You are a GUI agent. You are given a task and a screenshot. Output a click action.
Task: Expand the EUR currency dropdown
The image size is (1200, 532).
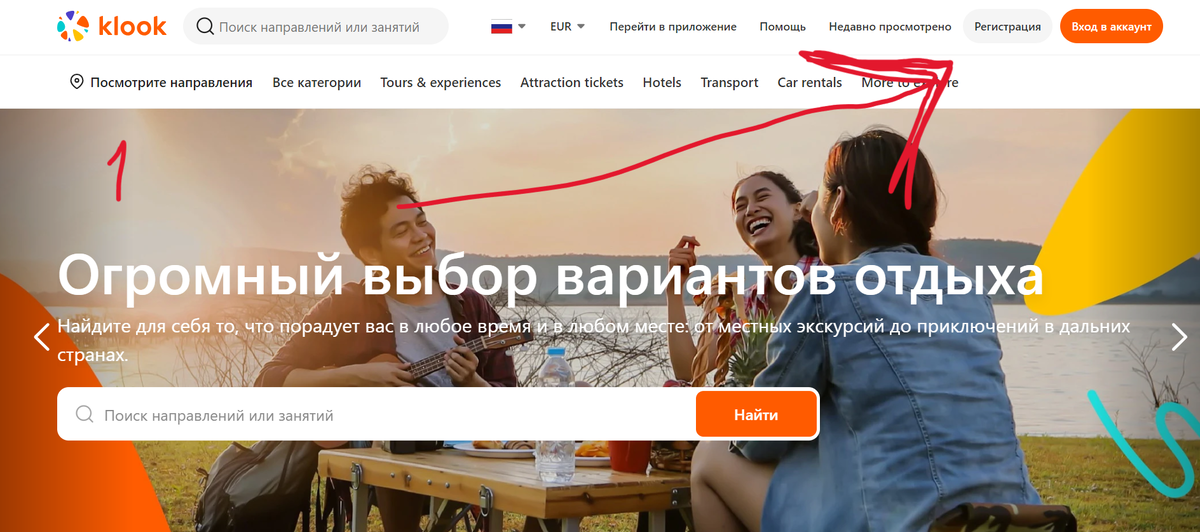click(568, 27)
